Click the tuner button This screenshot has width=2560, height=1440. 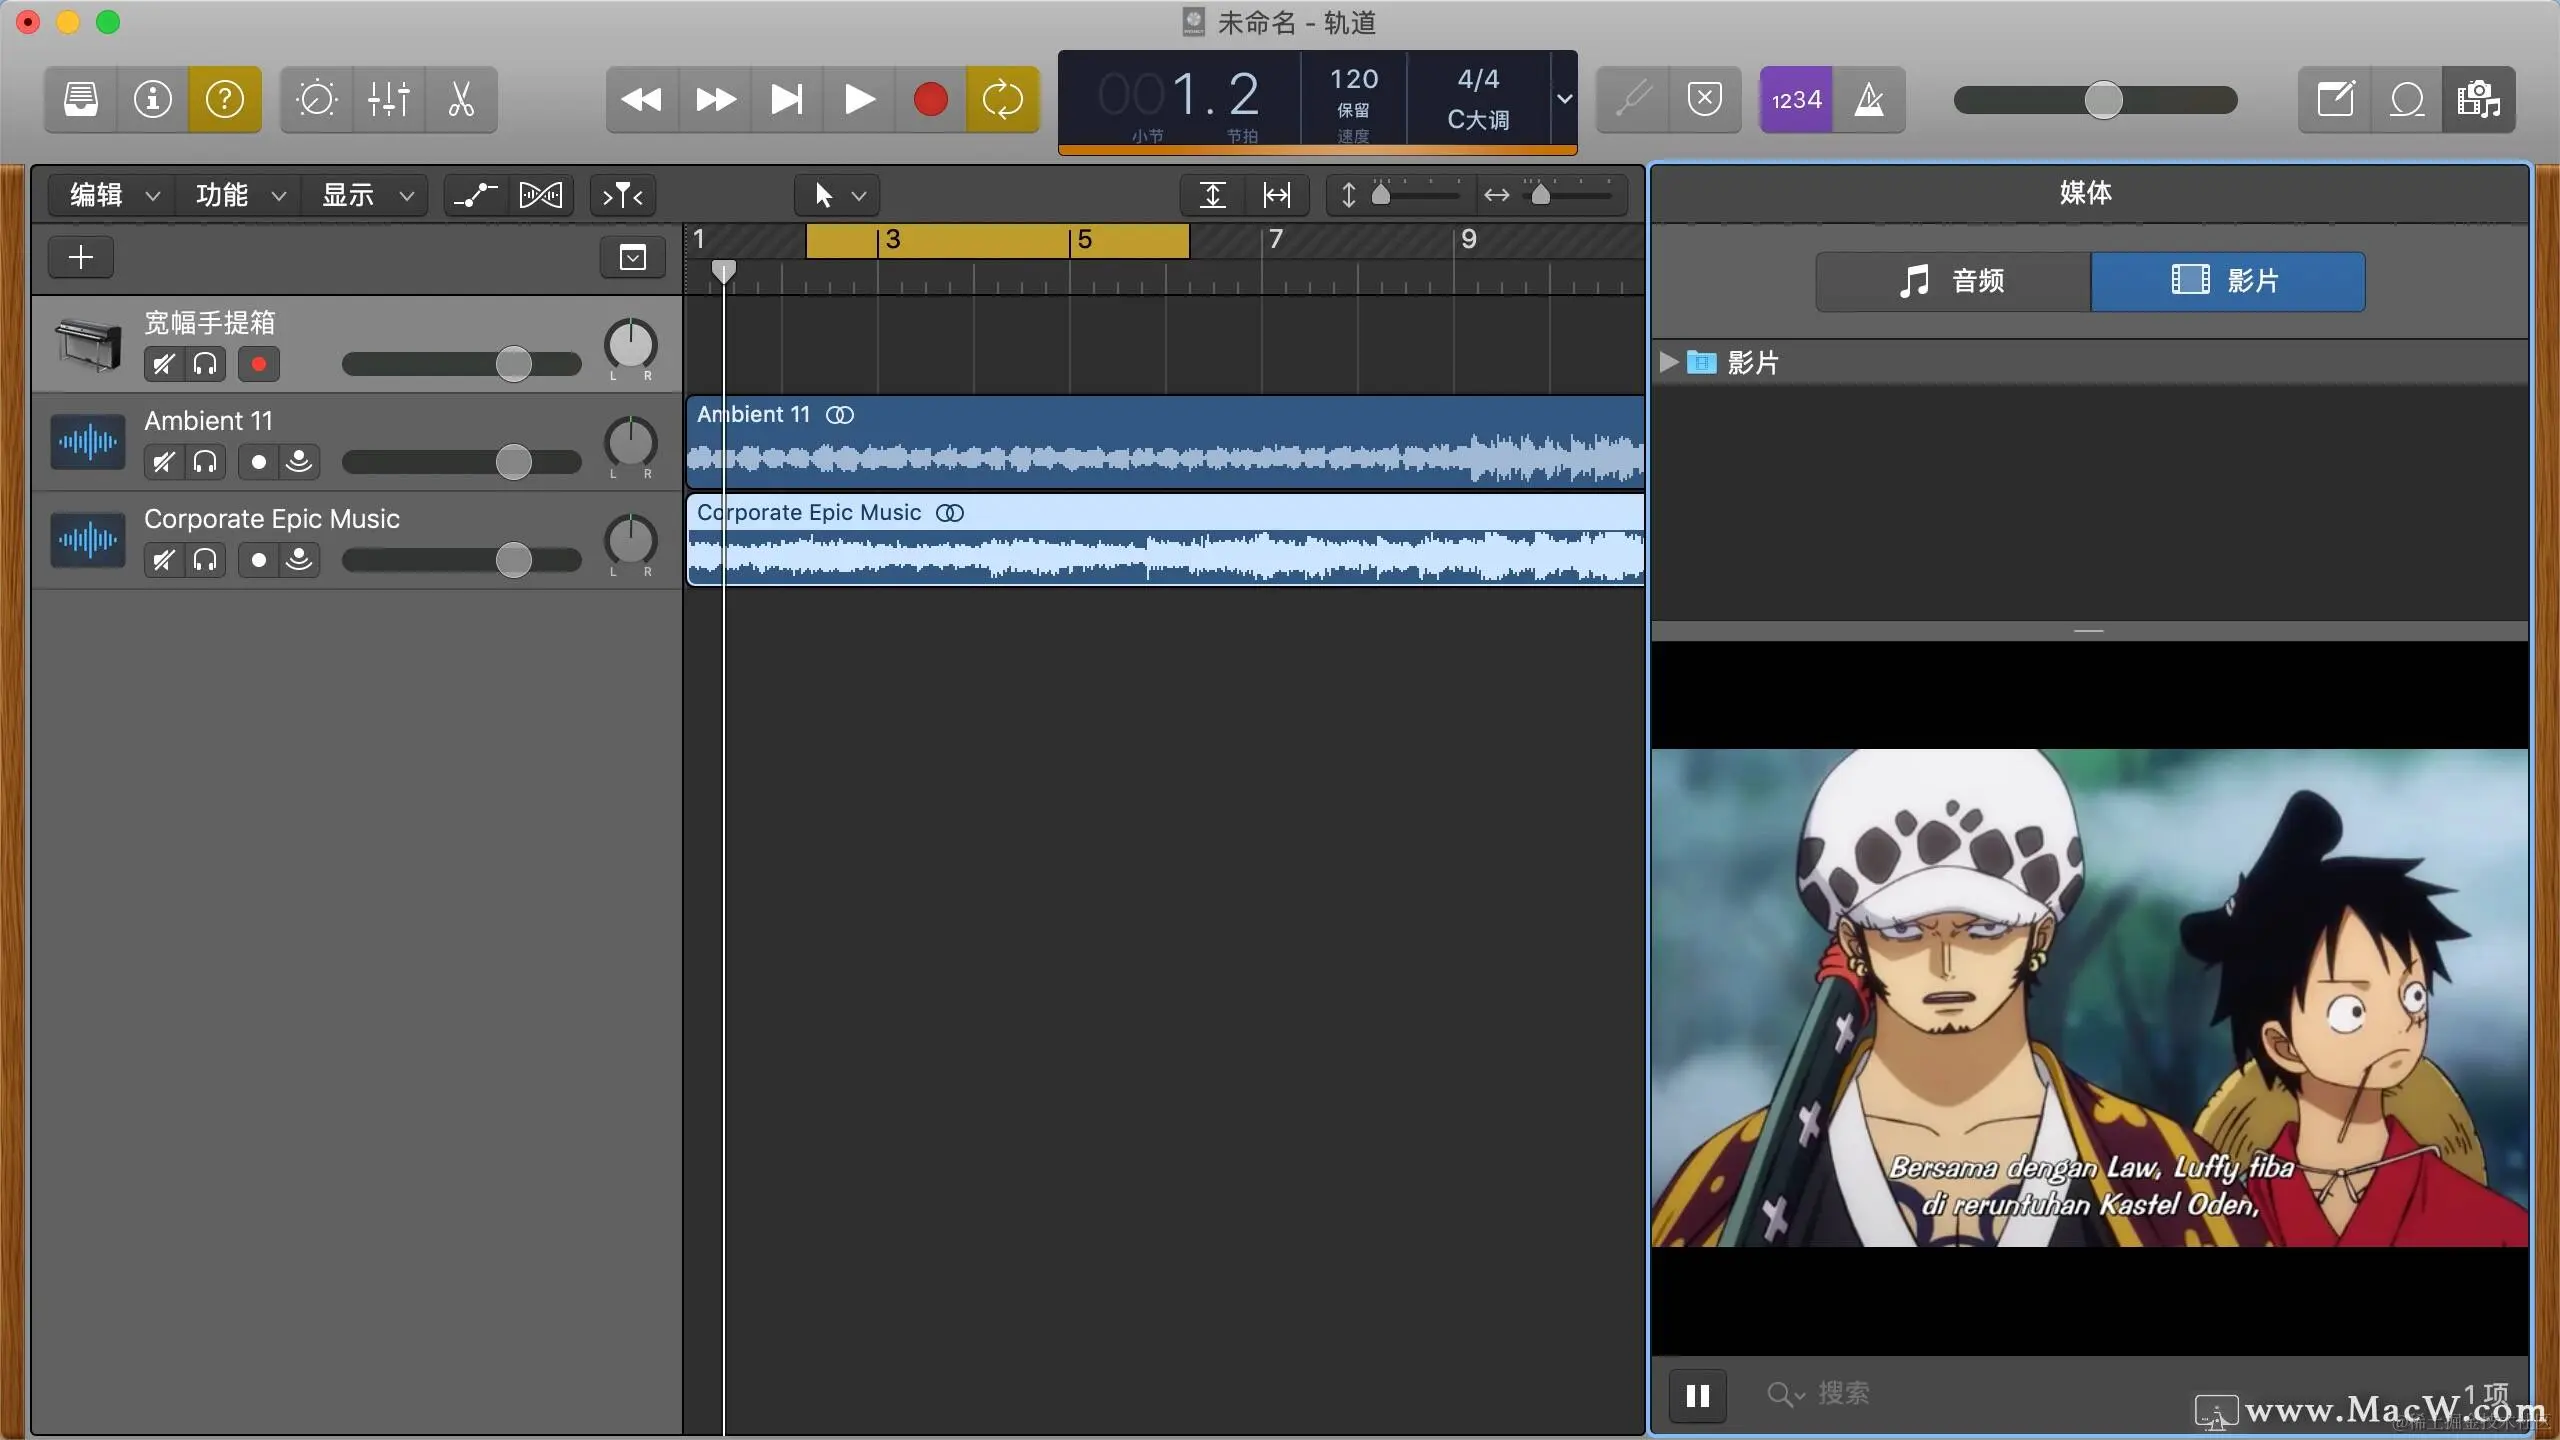1633,99
